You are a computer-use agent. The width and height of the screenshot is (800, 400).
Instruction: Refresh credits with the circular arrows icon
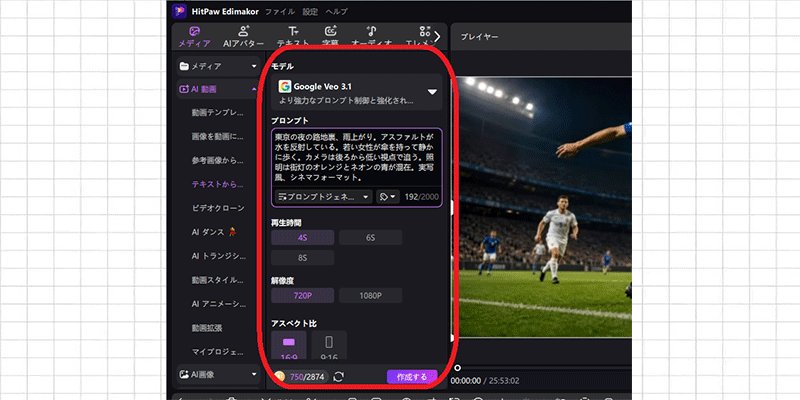point(338,377)
